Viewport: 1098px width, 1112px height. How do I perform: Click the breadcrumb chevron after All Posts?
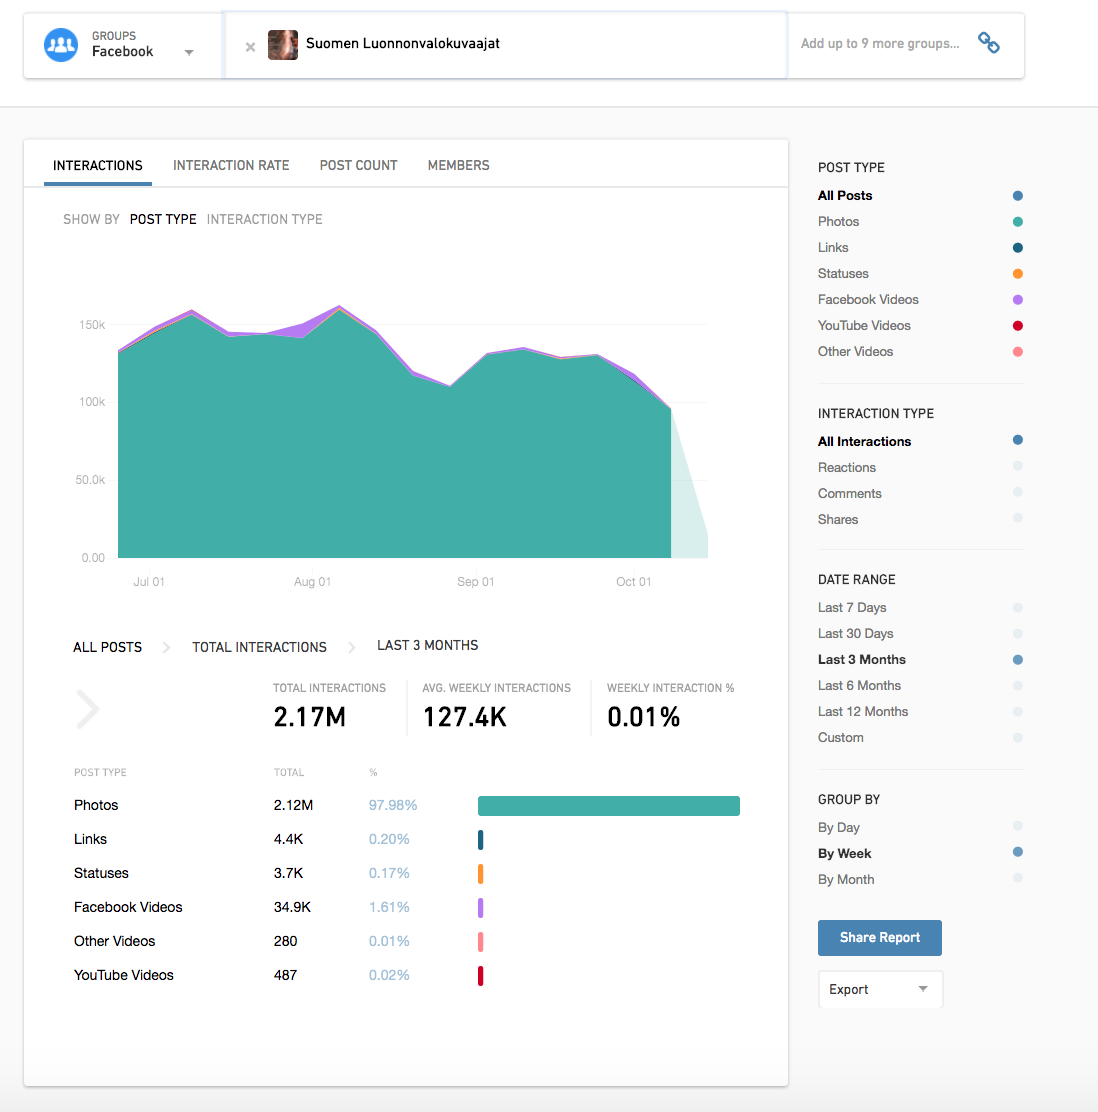pyautogui.click(x=167, y=647)
